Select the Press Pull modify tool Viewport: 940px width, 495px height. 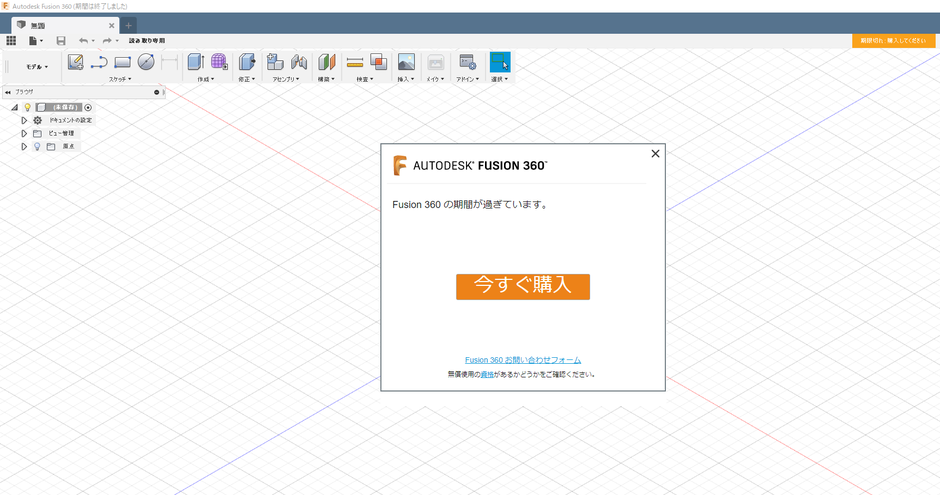pos(246,62)
